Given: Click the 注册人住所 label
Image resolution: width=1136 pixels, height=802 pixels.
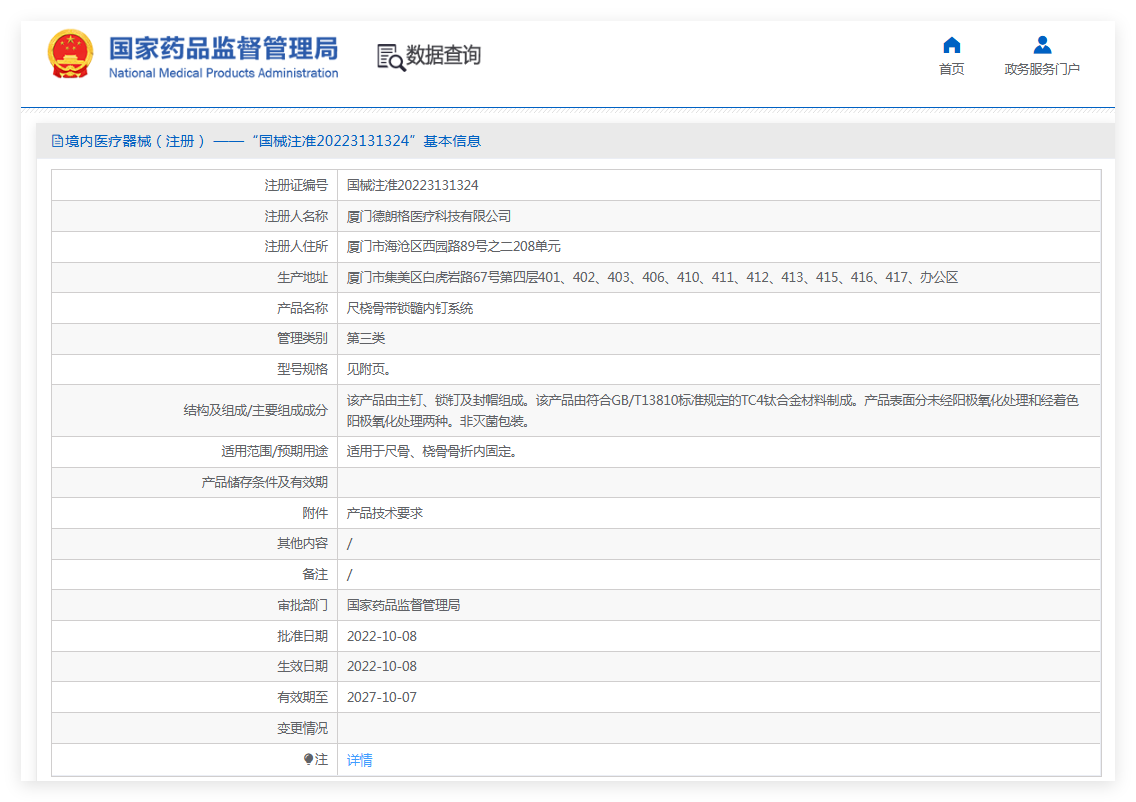Looking at the screenshot, I should 296,246.
